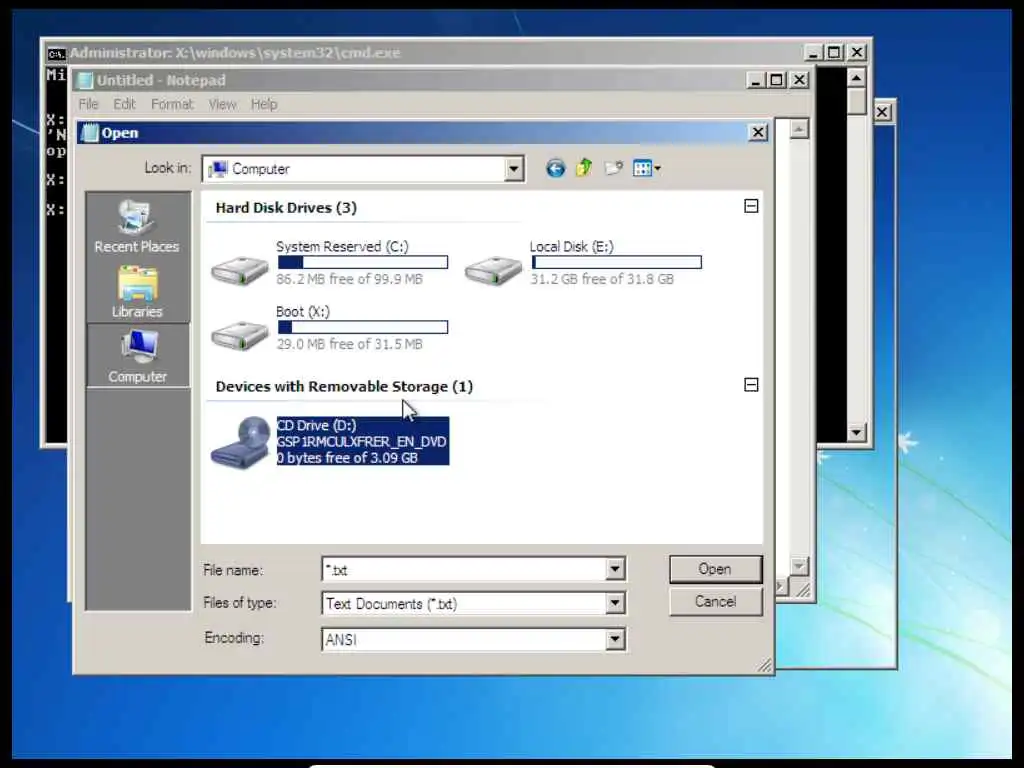Click Notepad vertical scrollbar up arrow
Screen dimensions: 1024x768
(799, 129)
